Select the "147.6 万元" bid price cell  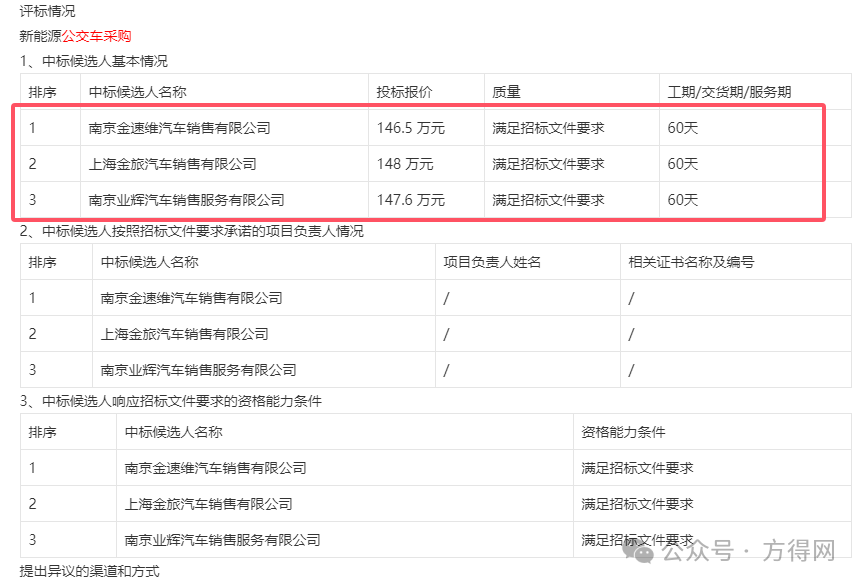tap(411, 200)
